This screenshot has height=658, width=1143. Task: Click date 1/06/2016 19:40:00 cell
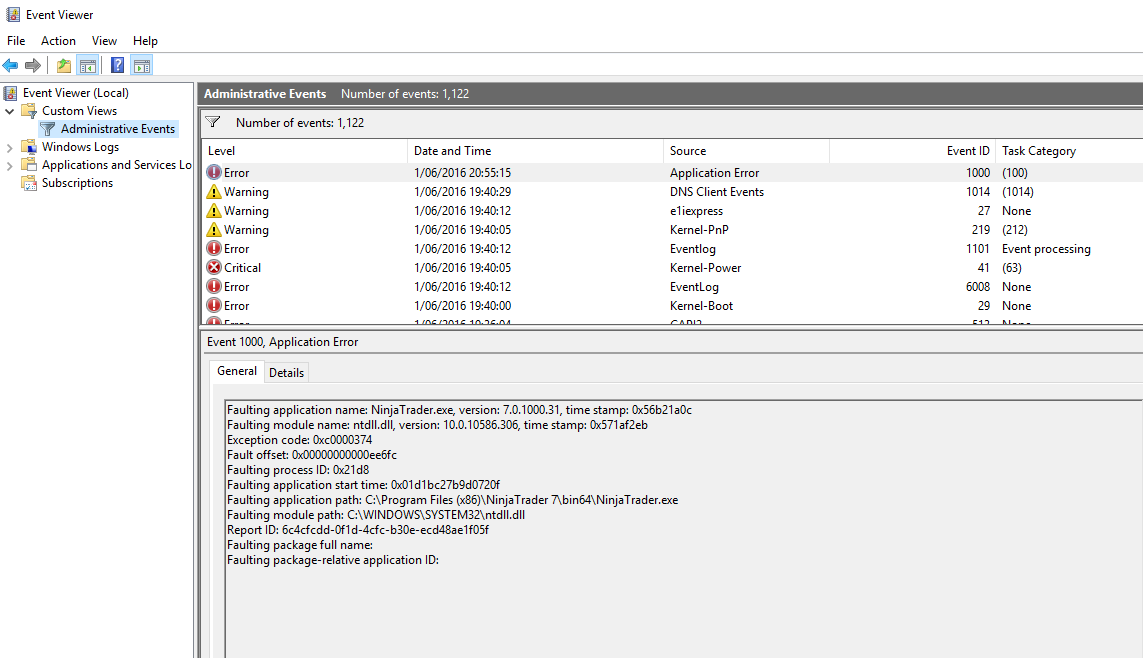[462, 305]
